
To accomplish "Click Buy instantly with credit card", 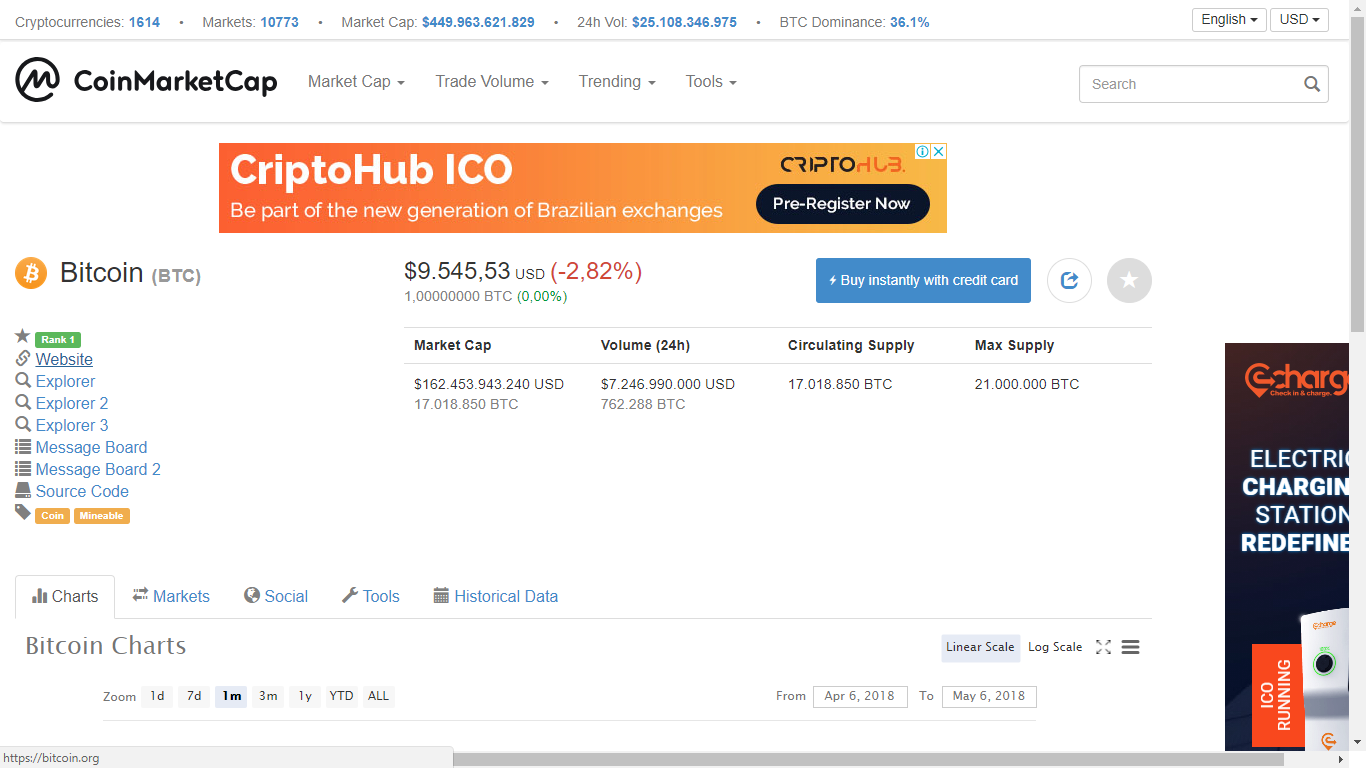I will click(x=923, y=280).
